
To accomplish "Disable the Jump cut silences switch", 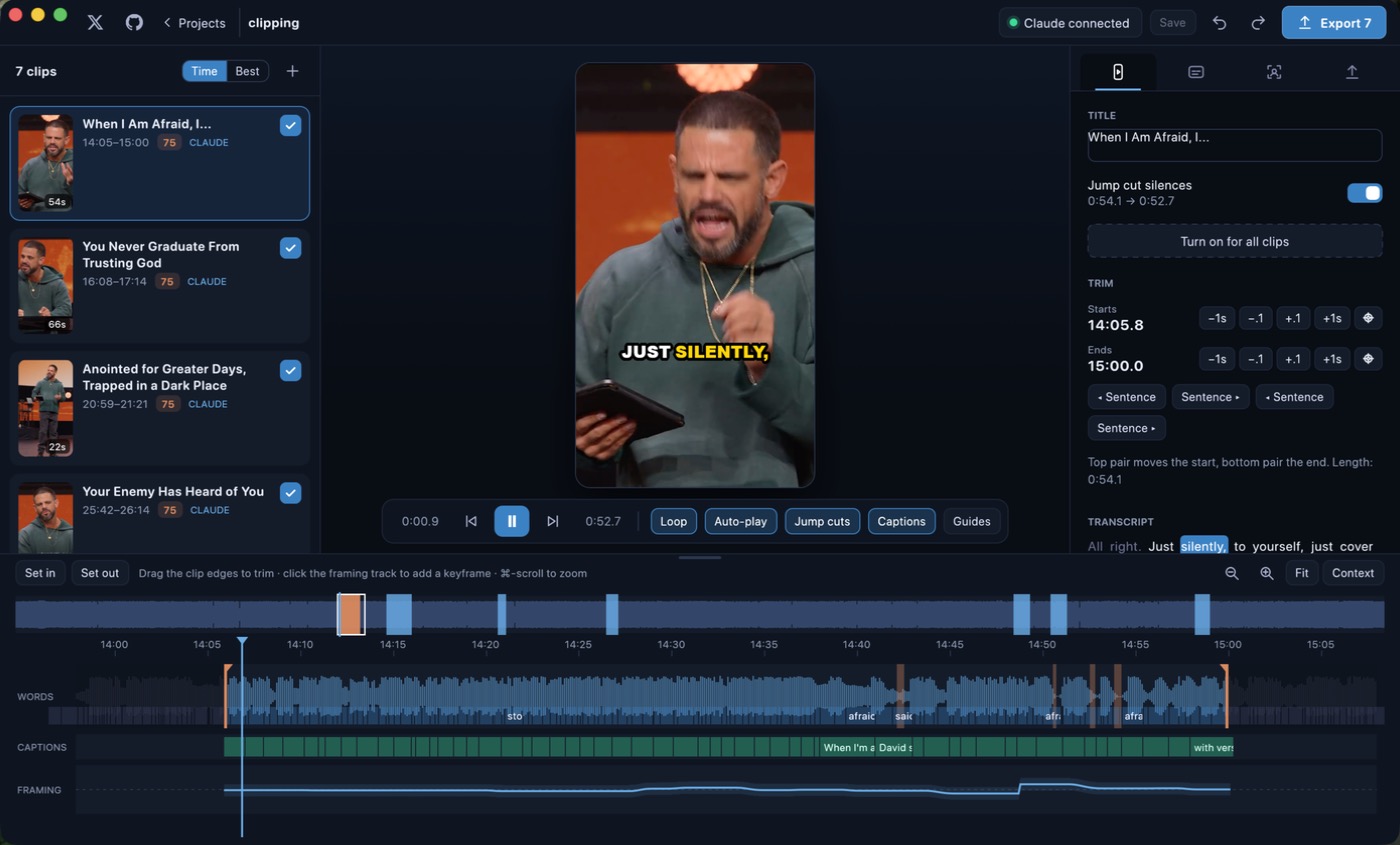I will point(1365,193).
